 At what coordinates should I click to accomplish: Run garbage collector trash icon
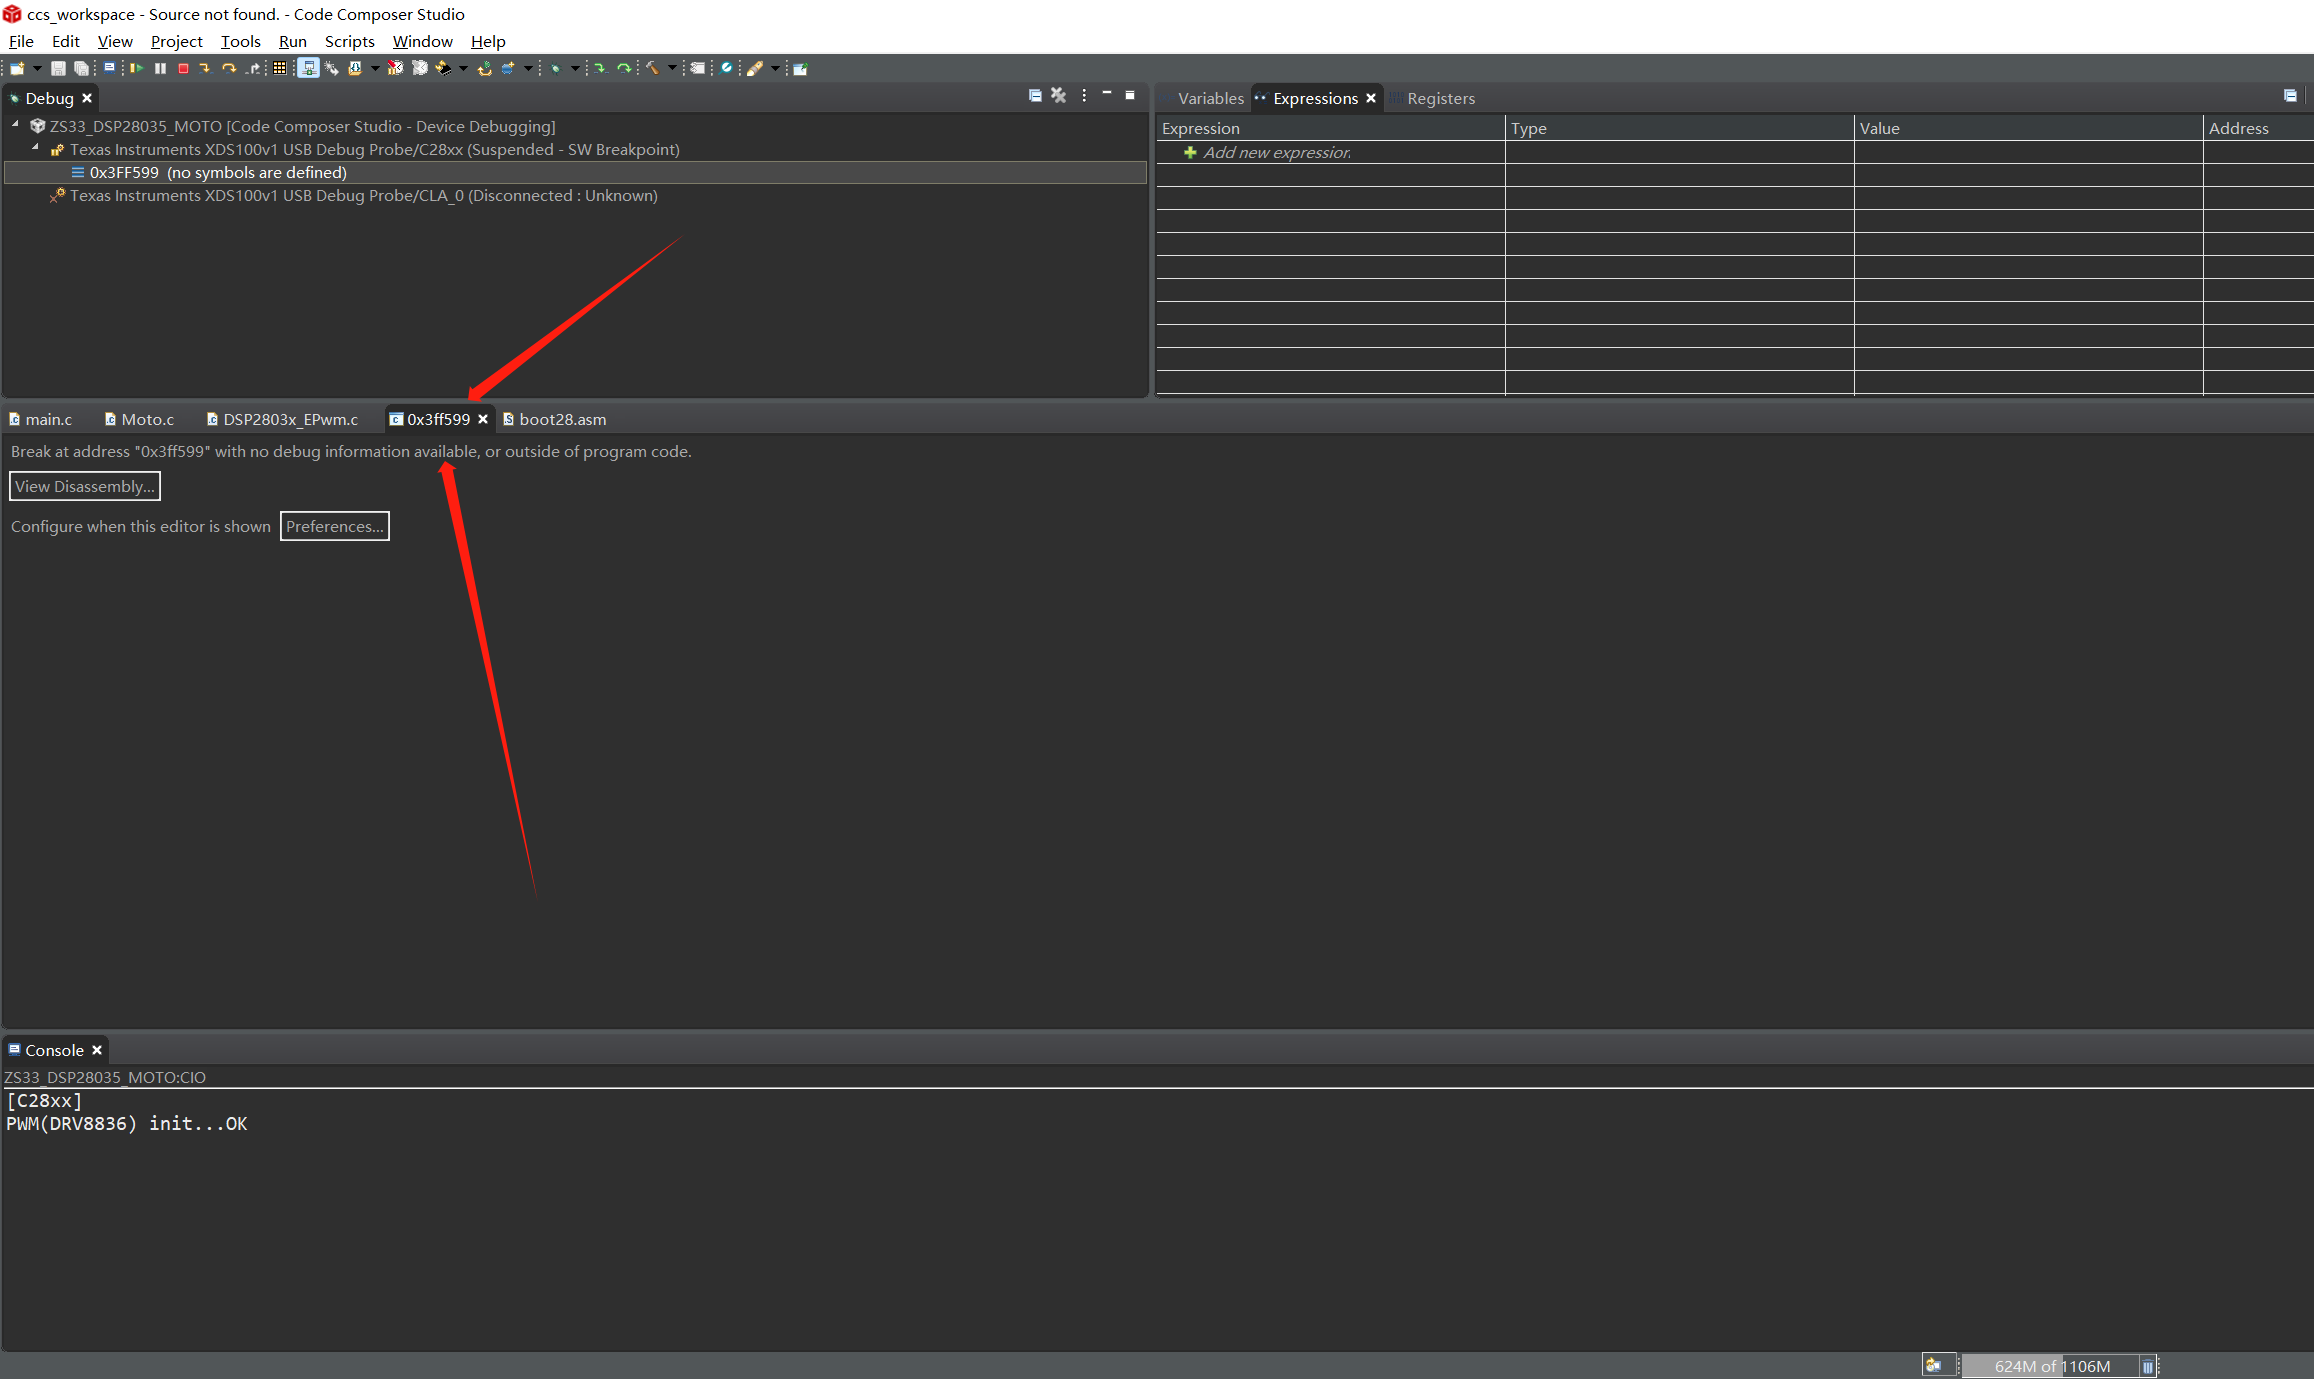coord(2147,1366)
